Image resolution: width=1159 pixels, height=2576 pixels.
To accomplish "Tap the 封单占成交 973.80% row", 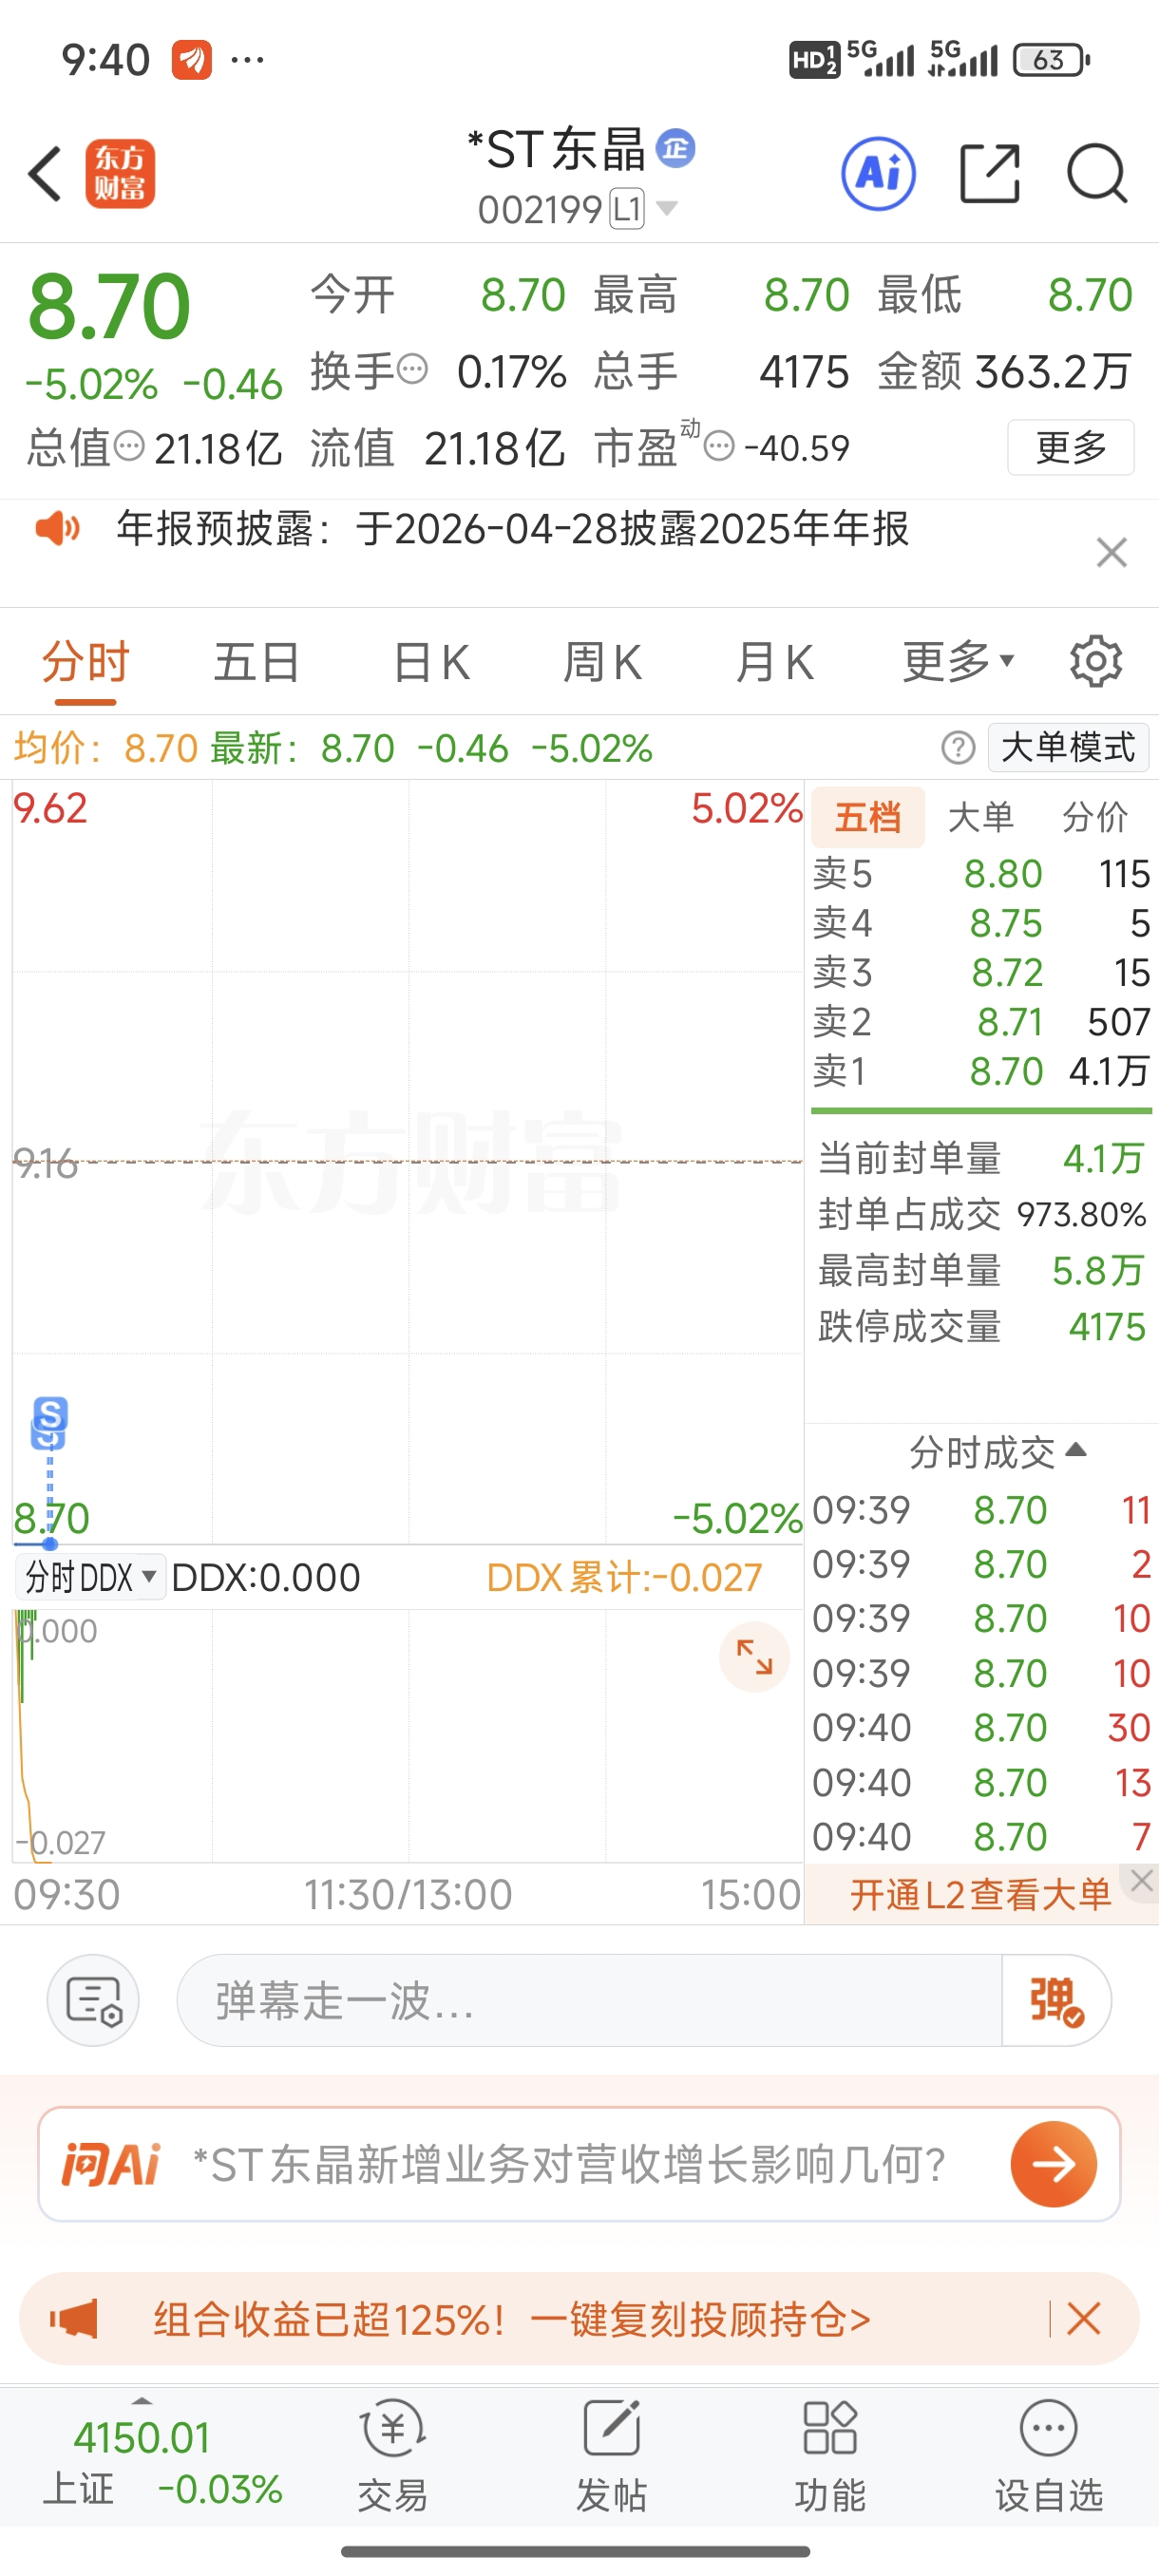I will tap(981, 1214).
